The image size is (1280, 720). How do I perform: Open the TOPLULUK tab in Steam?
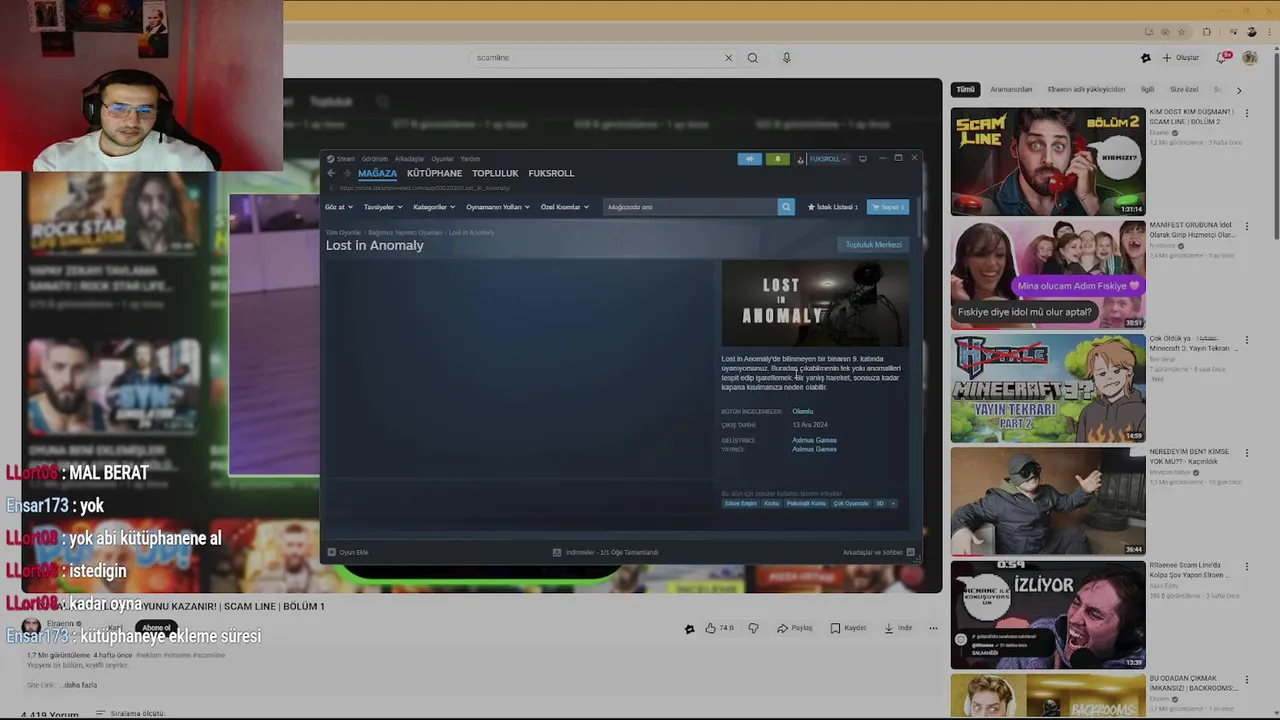[x=495, y=173]
